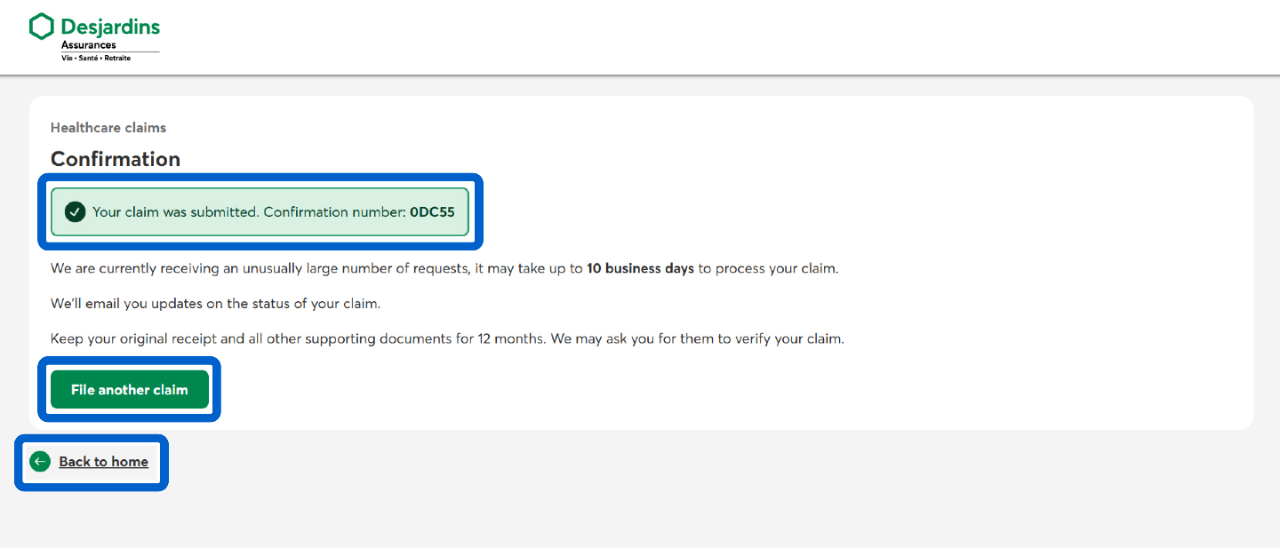
Task: Click the Vie Santé Retraite tagline
Action: [96, 58]
